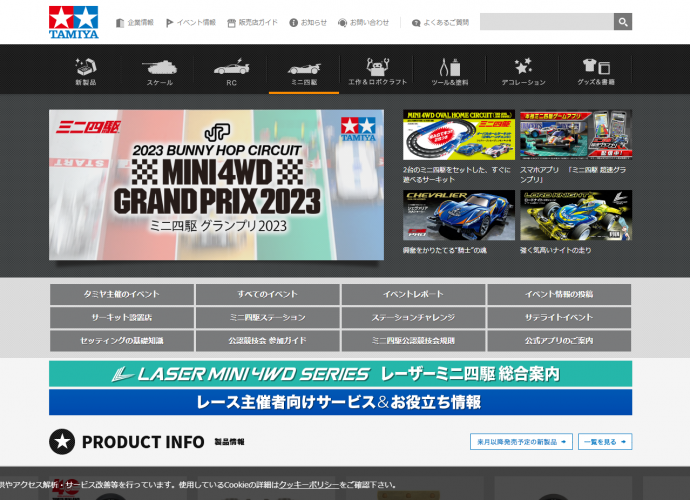
Task: Click the circled star icon beside PRODUCT INFO
Action: 62,441
